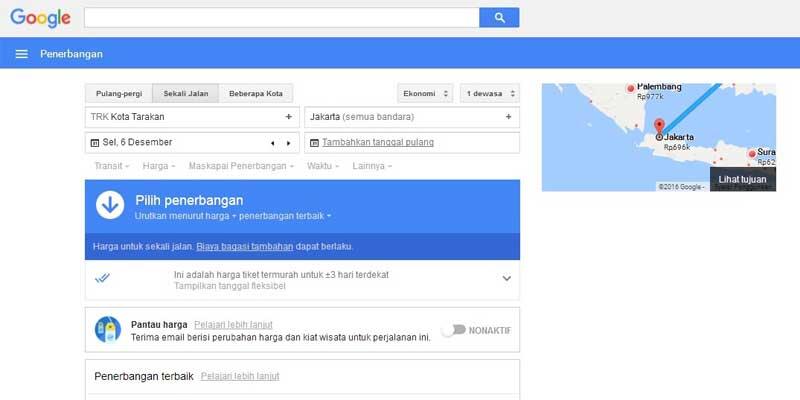Click Tampilkan tanggal fleksibel
Image resolution: width=800 pixels, height=400 pixels.
230,286
